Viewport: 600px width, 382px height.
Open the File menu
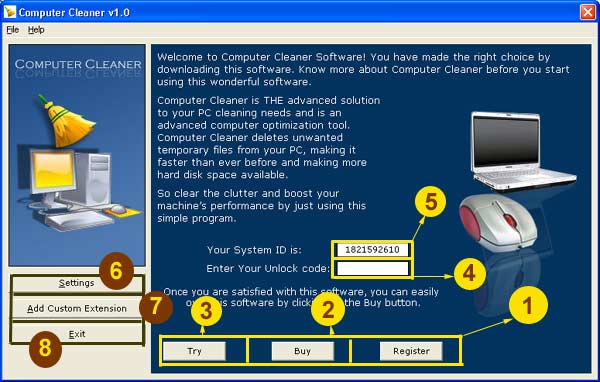(x=12, y=30)
